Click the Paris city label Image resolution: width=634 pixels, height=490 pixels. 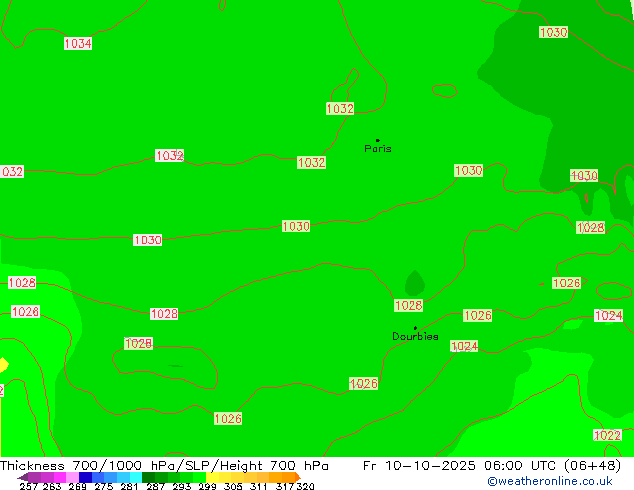pos(378,149)
